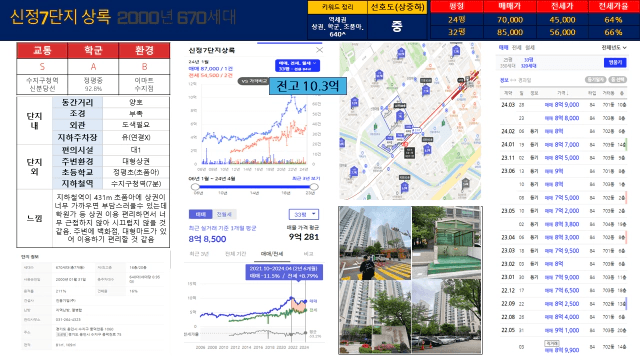Click the 23.01 매매 7억 9,000 transaction
640x360 pixels.
563,277
